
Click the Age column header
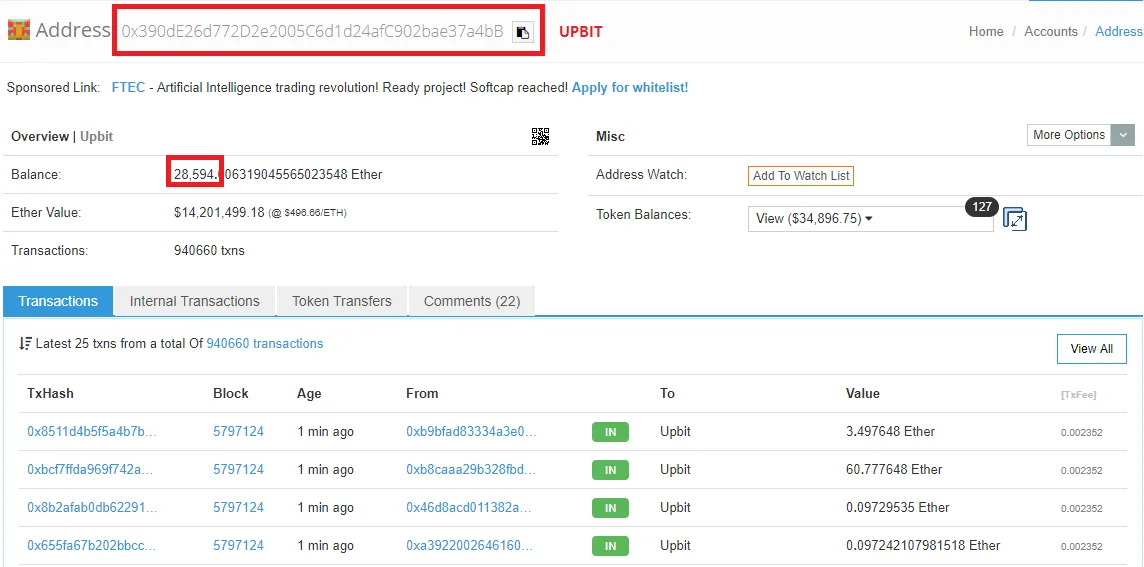pyautogui.click(x=309, y=393)
